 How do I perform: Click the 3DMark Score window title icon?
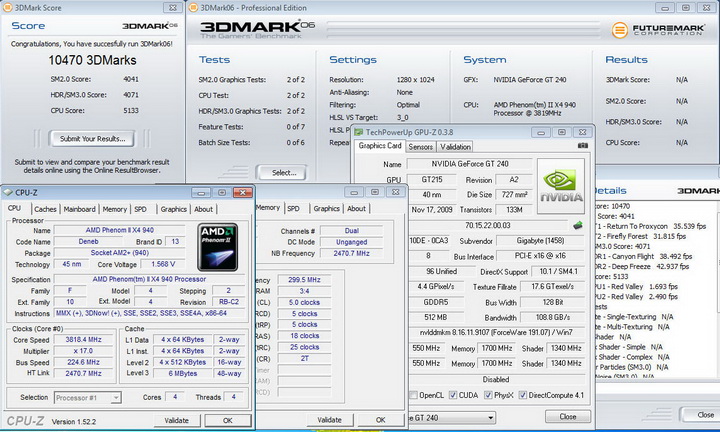coord(8,8)
